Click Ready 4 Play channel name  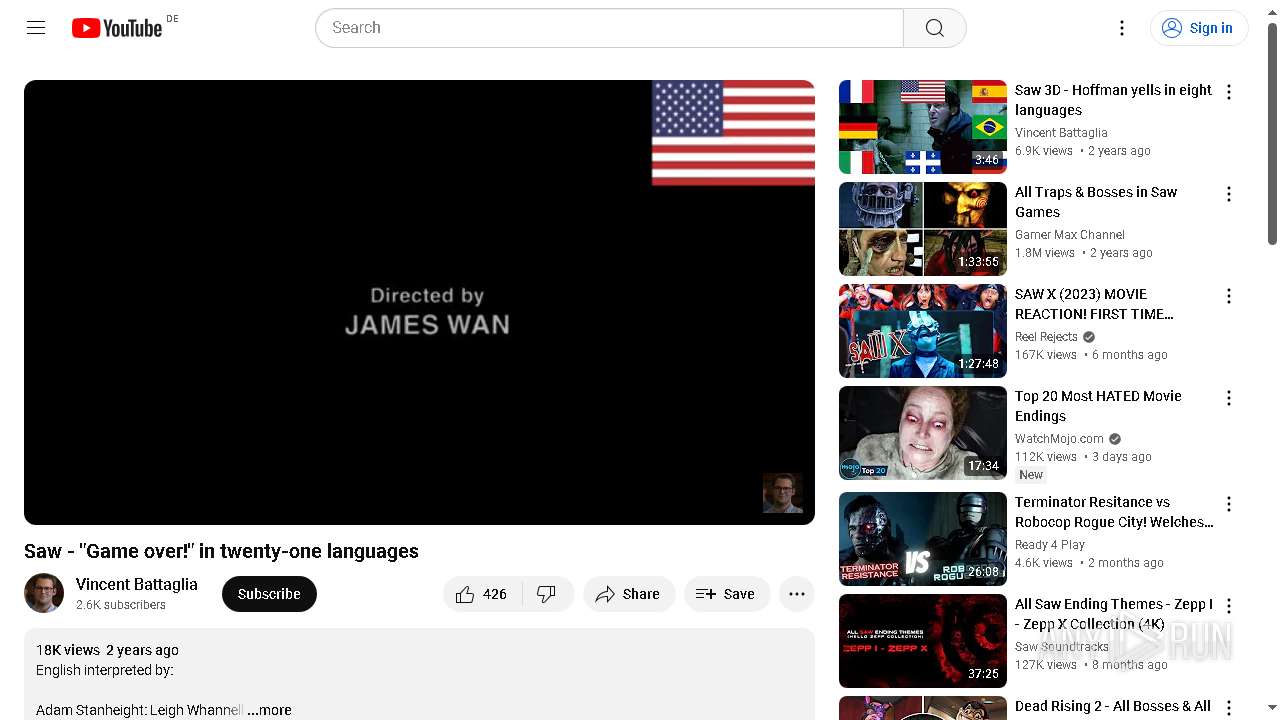click(x=1050, y=545)
